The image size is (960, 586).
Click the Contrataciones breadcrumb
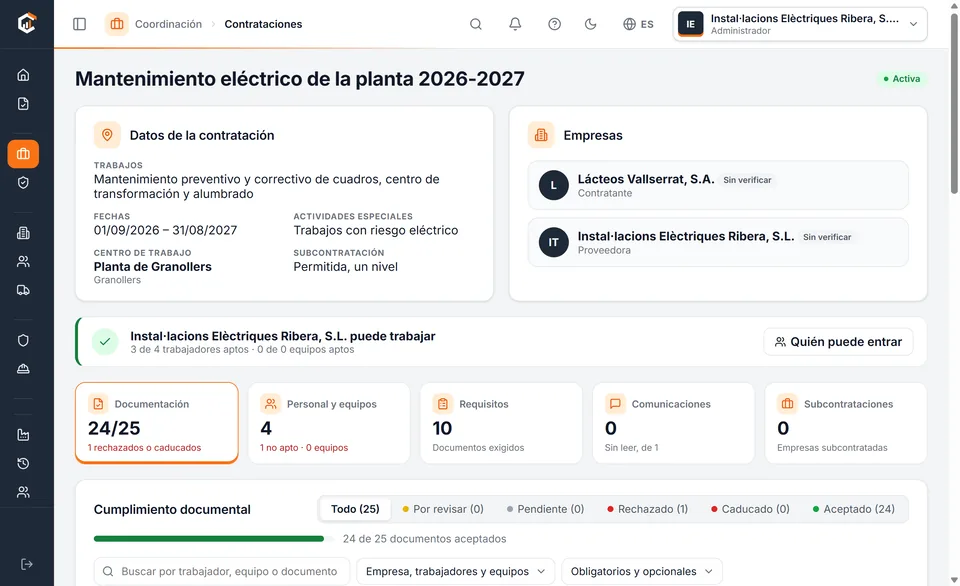263,24
